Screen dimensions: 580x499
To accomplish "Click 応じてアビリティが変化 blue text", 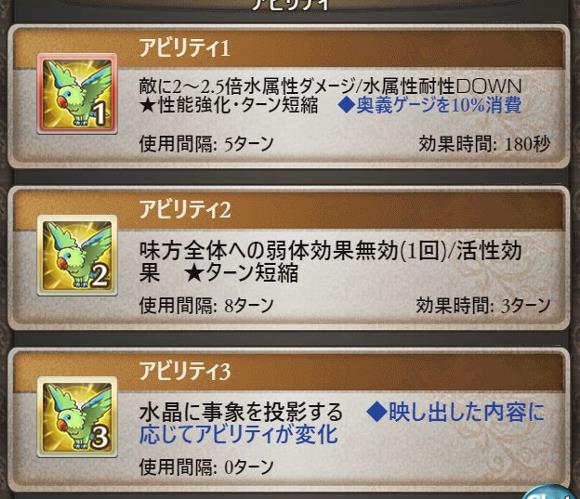I will coord(239,434).
